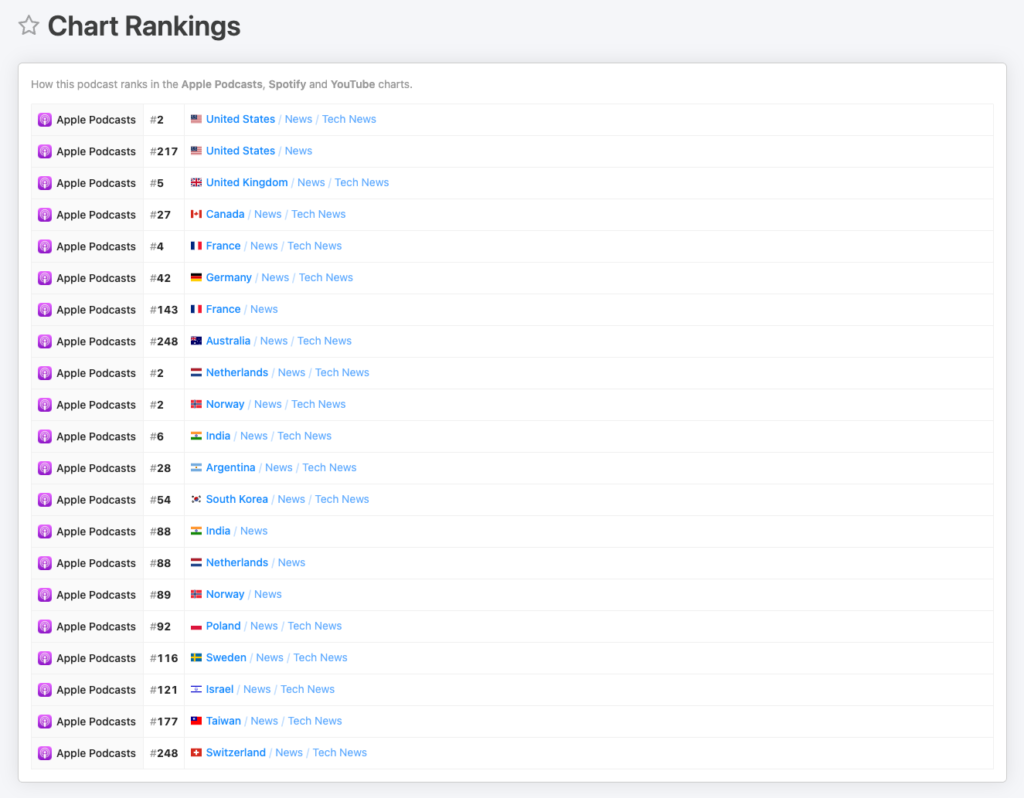
Task: Click the Switzerland flag icon
Action: pos(195,752)
